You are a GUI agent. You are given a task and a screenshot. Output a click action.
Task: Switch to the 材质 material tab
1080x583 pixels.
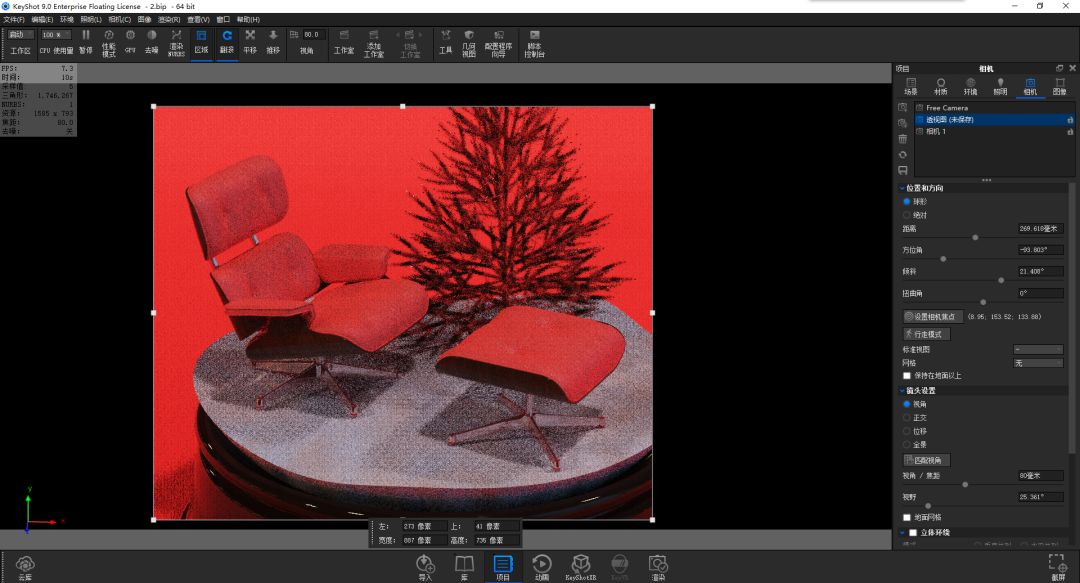pyautogui.click(x=940, y=87)
